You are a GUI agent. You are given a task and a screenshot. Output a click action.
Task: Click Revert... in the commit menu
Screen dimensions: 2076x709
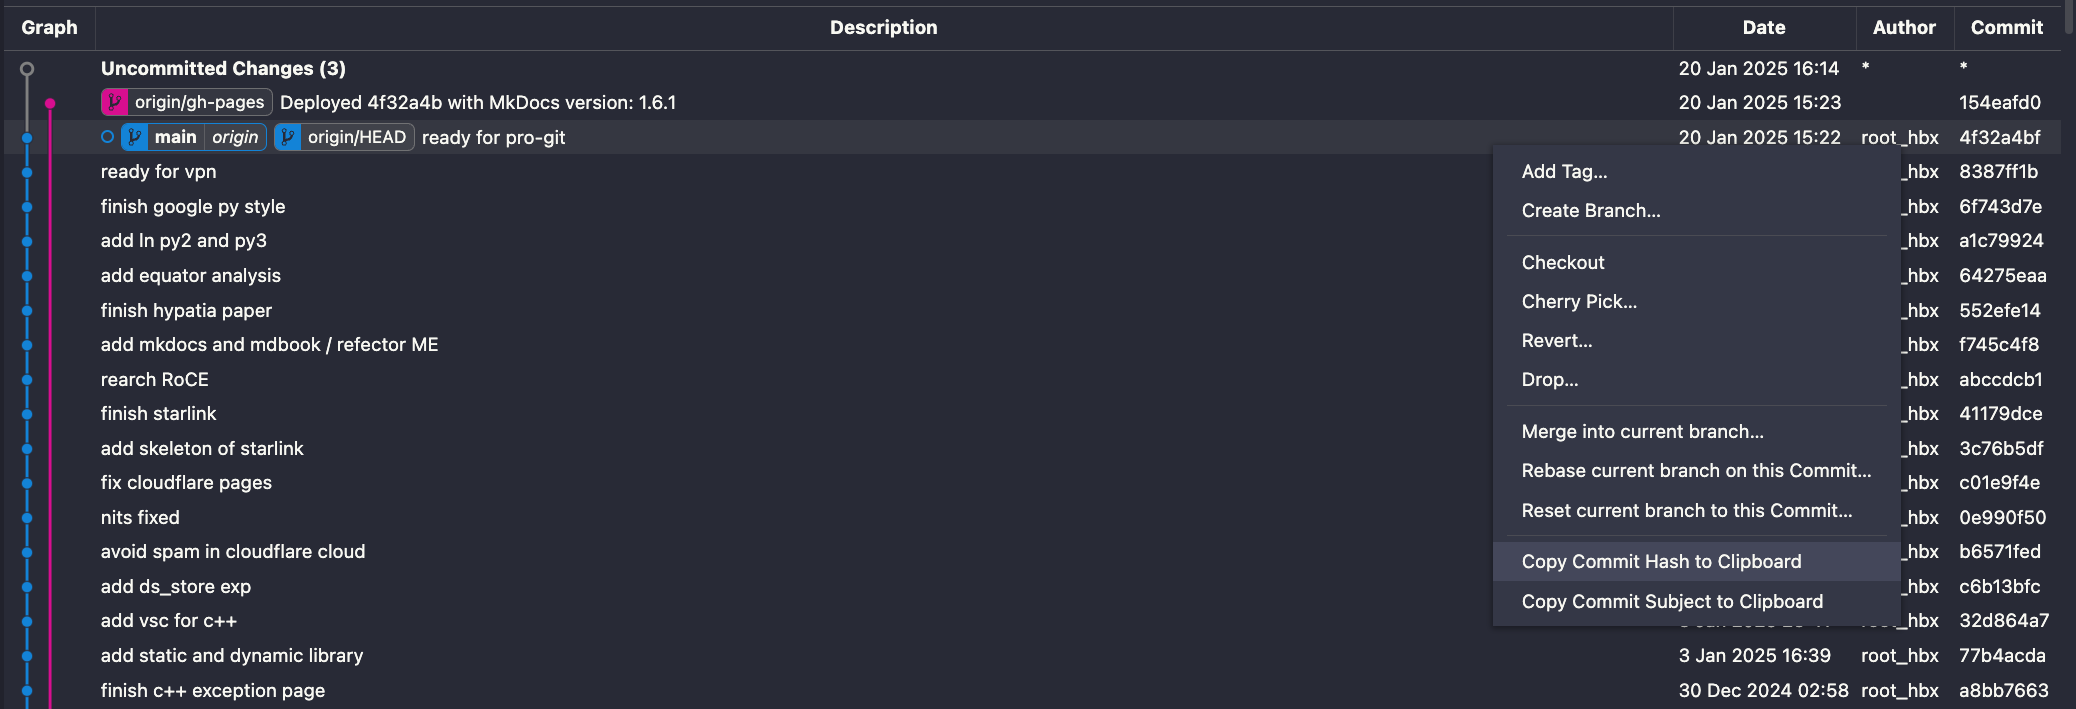point(1556,341)
